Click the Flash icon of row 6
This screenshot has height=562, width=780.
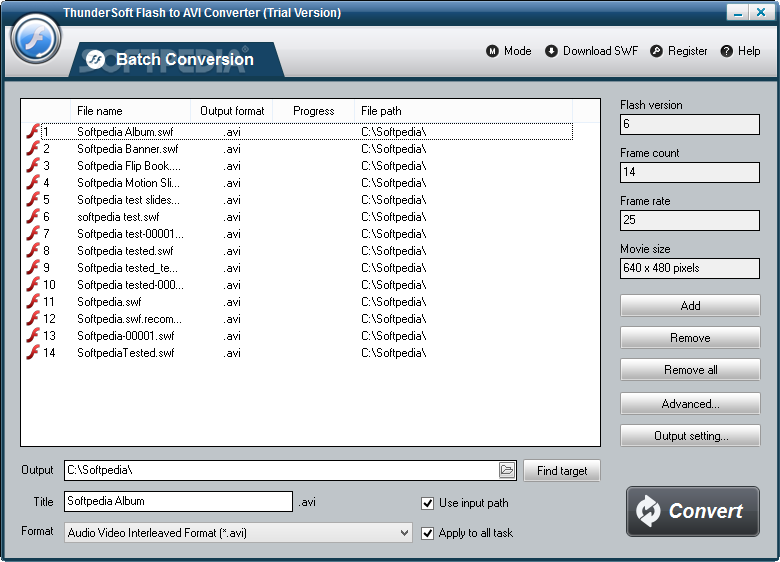[33, 216]
